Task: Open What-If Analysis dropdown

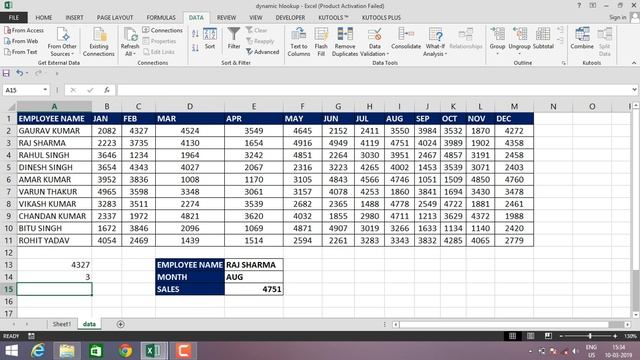Action: point(435,42)
